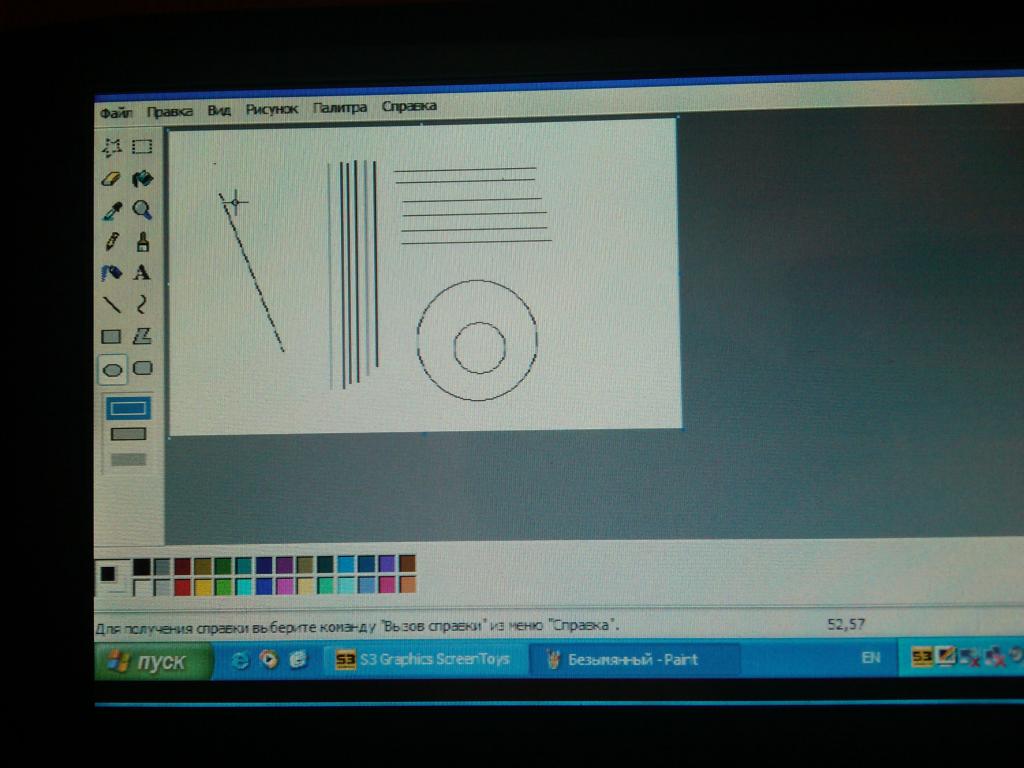Viewport: 1024px width, 768px height.
Task: Choose the solid fill without outline style
Action: point(128,460)
